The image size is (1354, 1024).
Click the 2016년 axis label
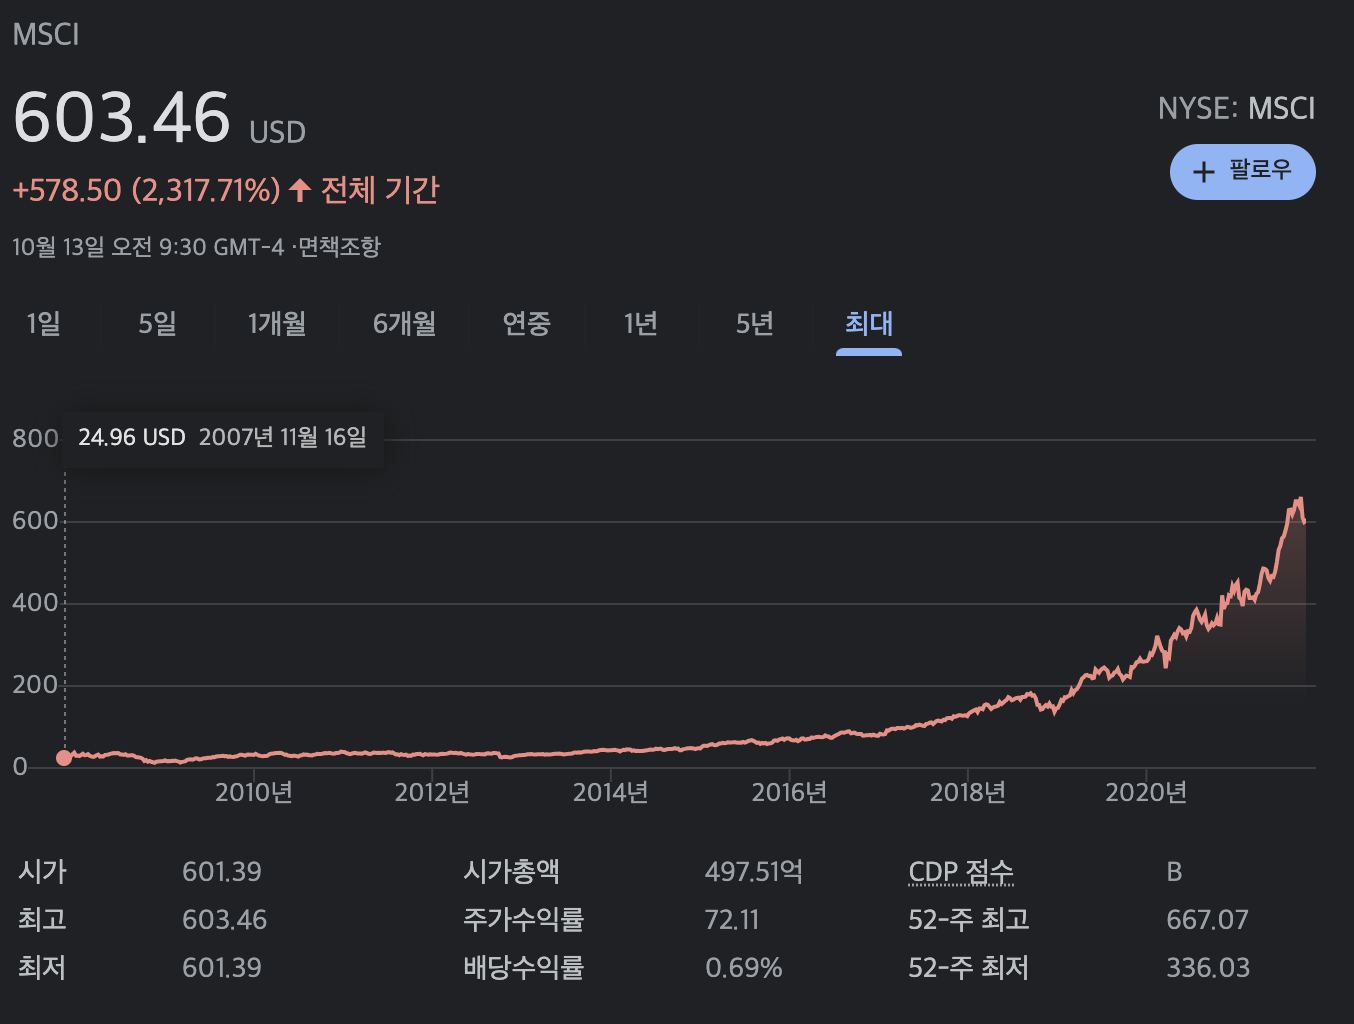[789, 793]
